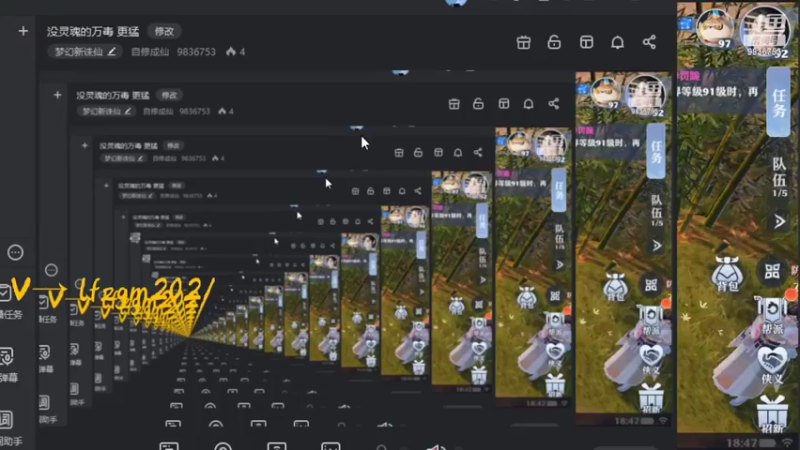Screen dimensions: 800x450
Task: Toggle the notification bell in the outermost top toolbar
Action: (x=617, y=42)
